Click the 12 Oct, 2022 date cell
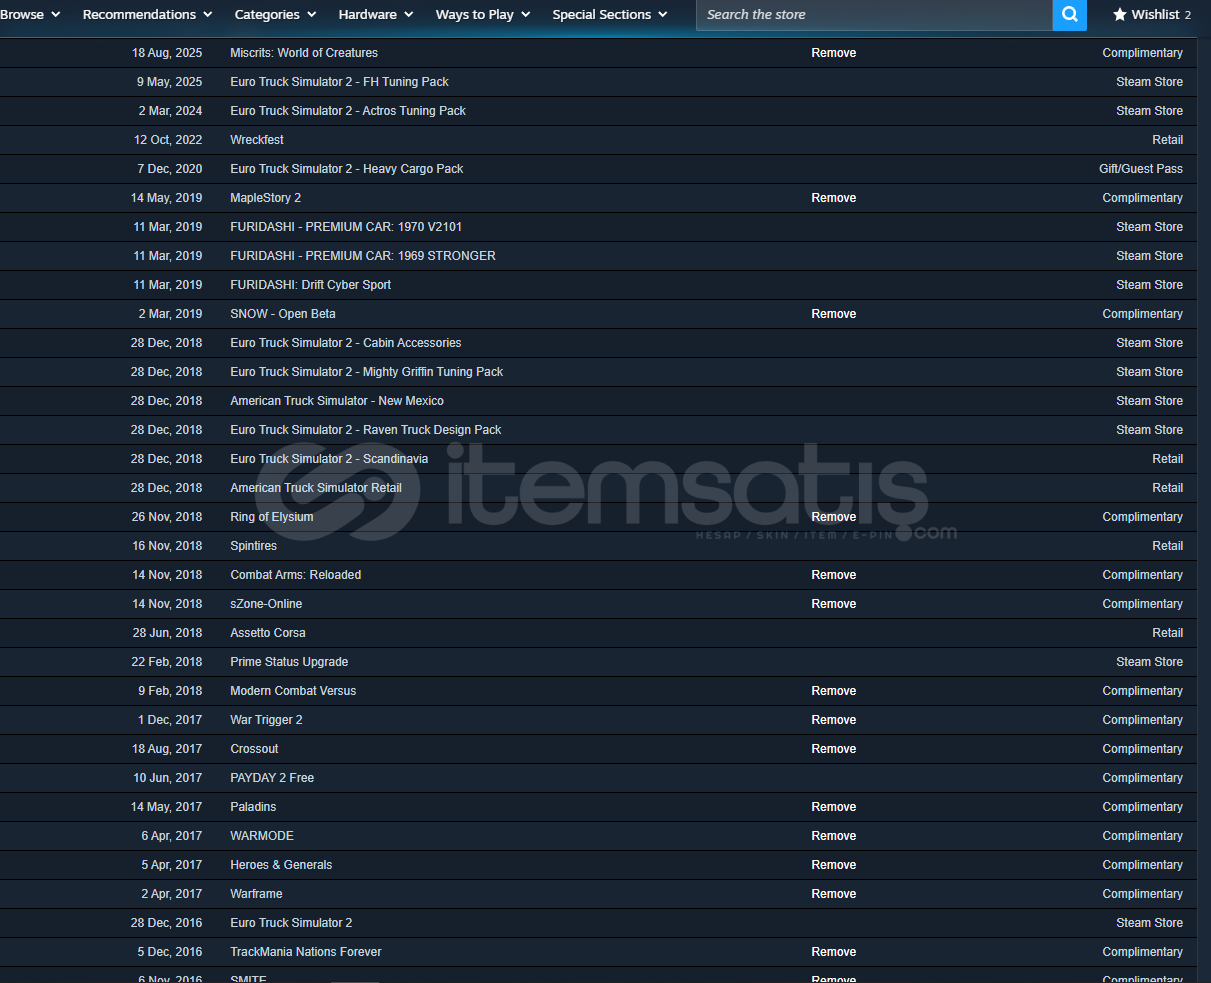 click(x=168, y=140)
